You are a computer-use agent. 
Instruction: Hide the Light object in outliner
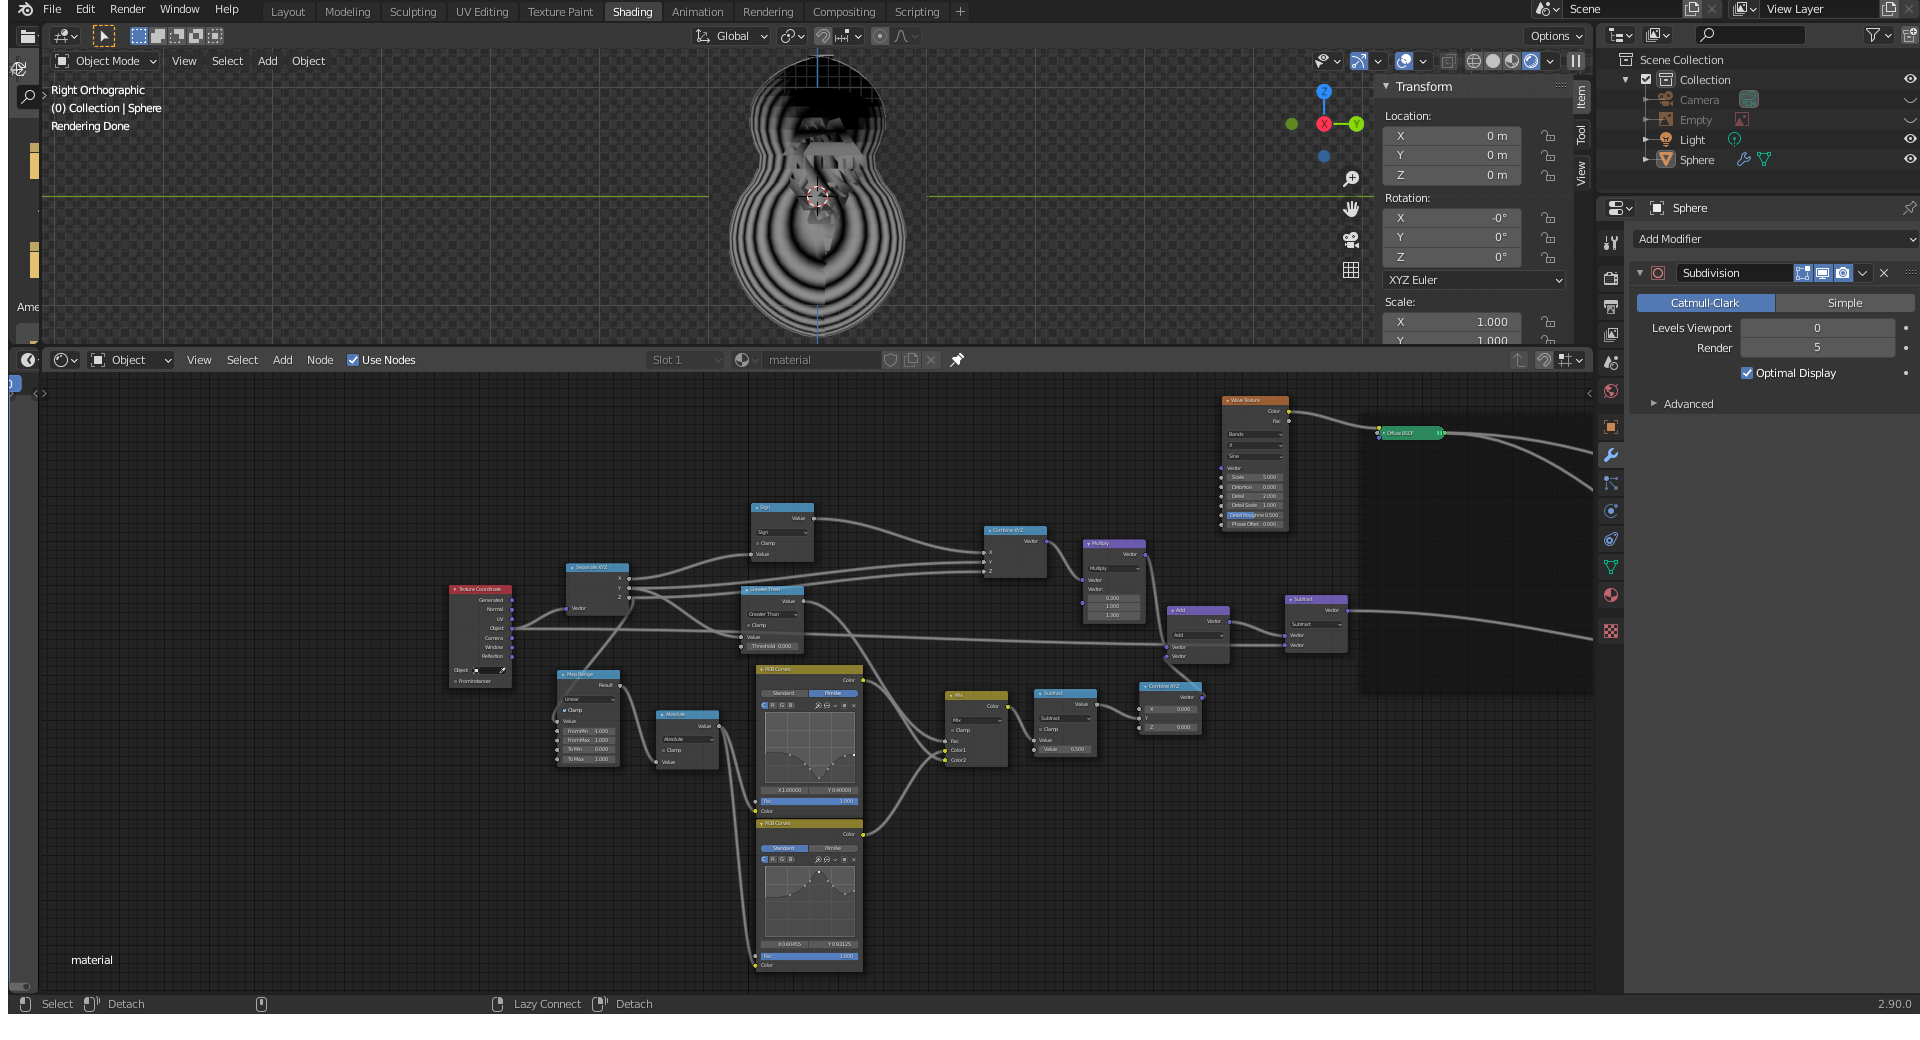click(1910, 139)
